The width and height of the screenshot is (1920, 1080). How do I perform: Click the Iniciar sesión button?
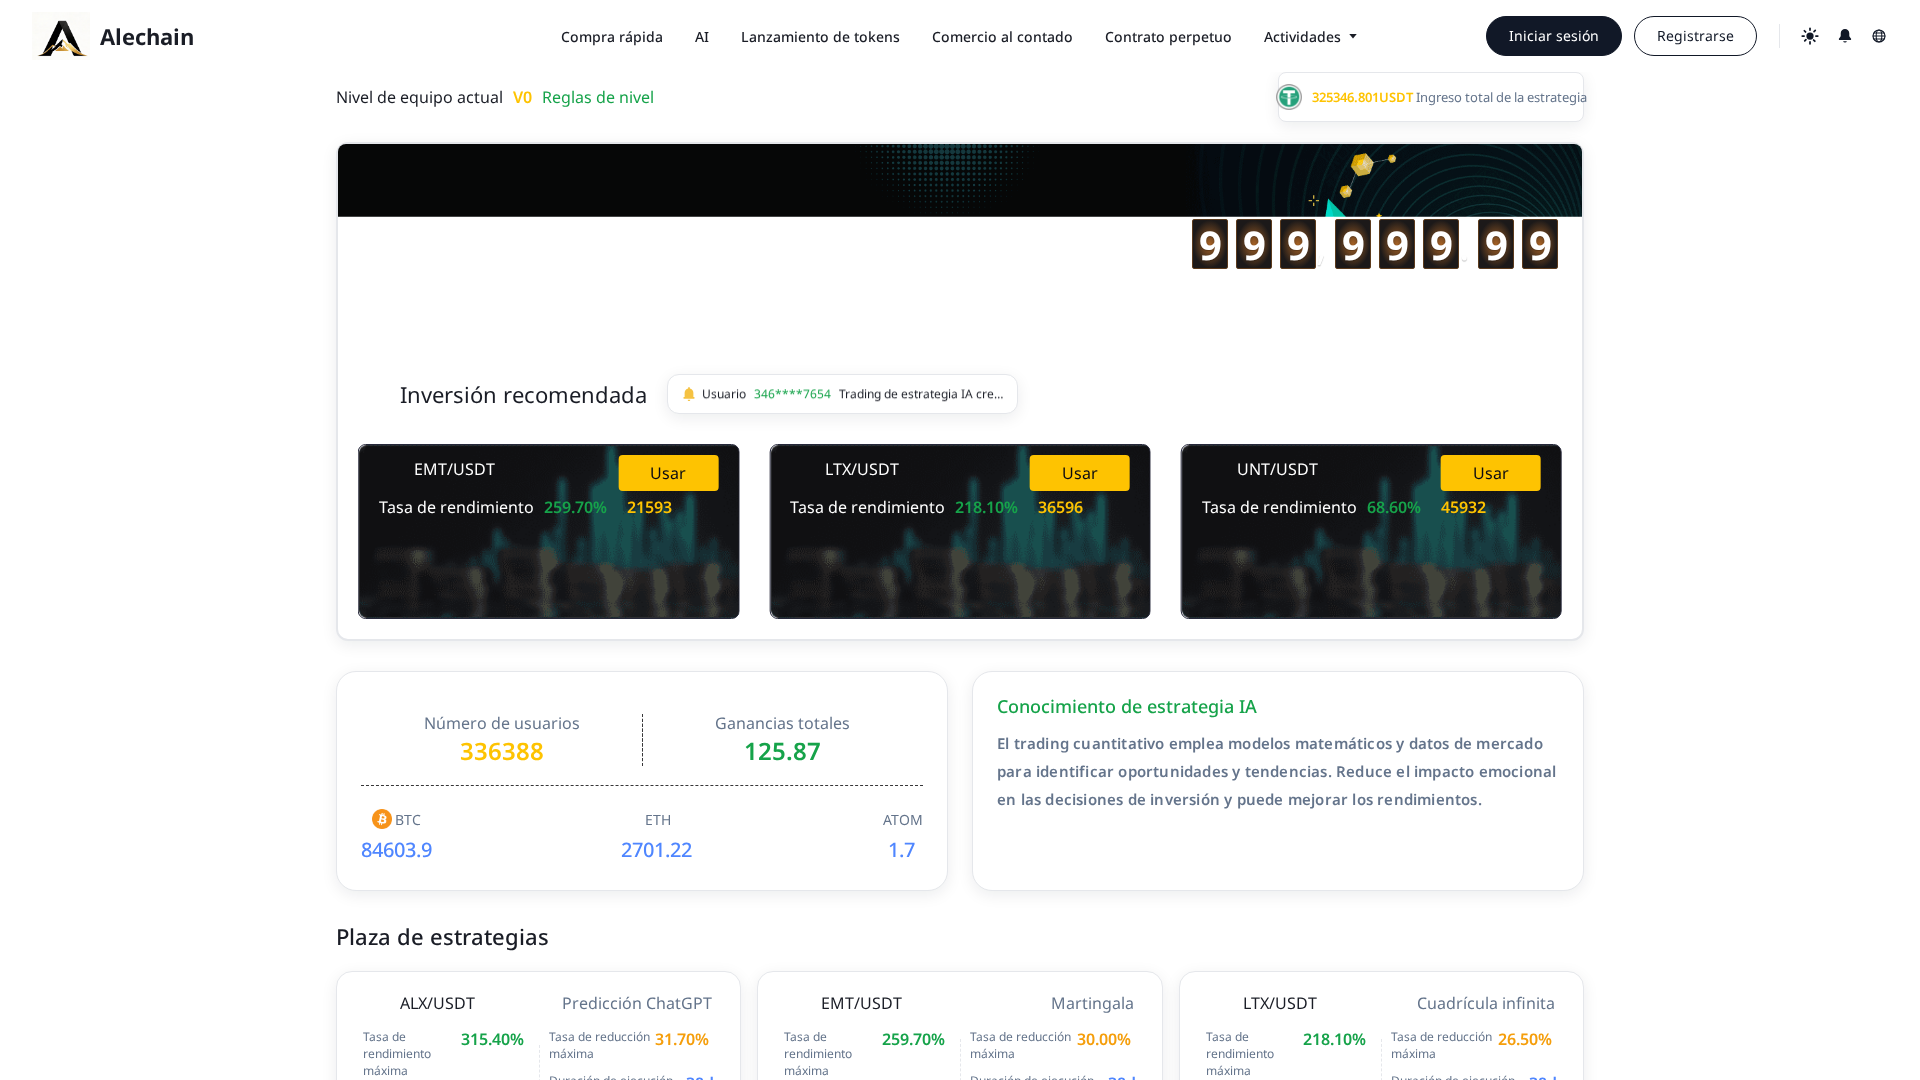click(x=1554, y=36)
